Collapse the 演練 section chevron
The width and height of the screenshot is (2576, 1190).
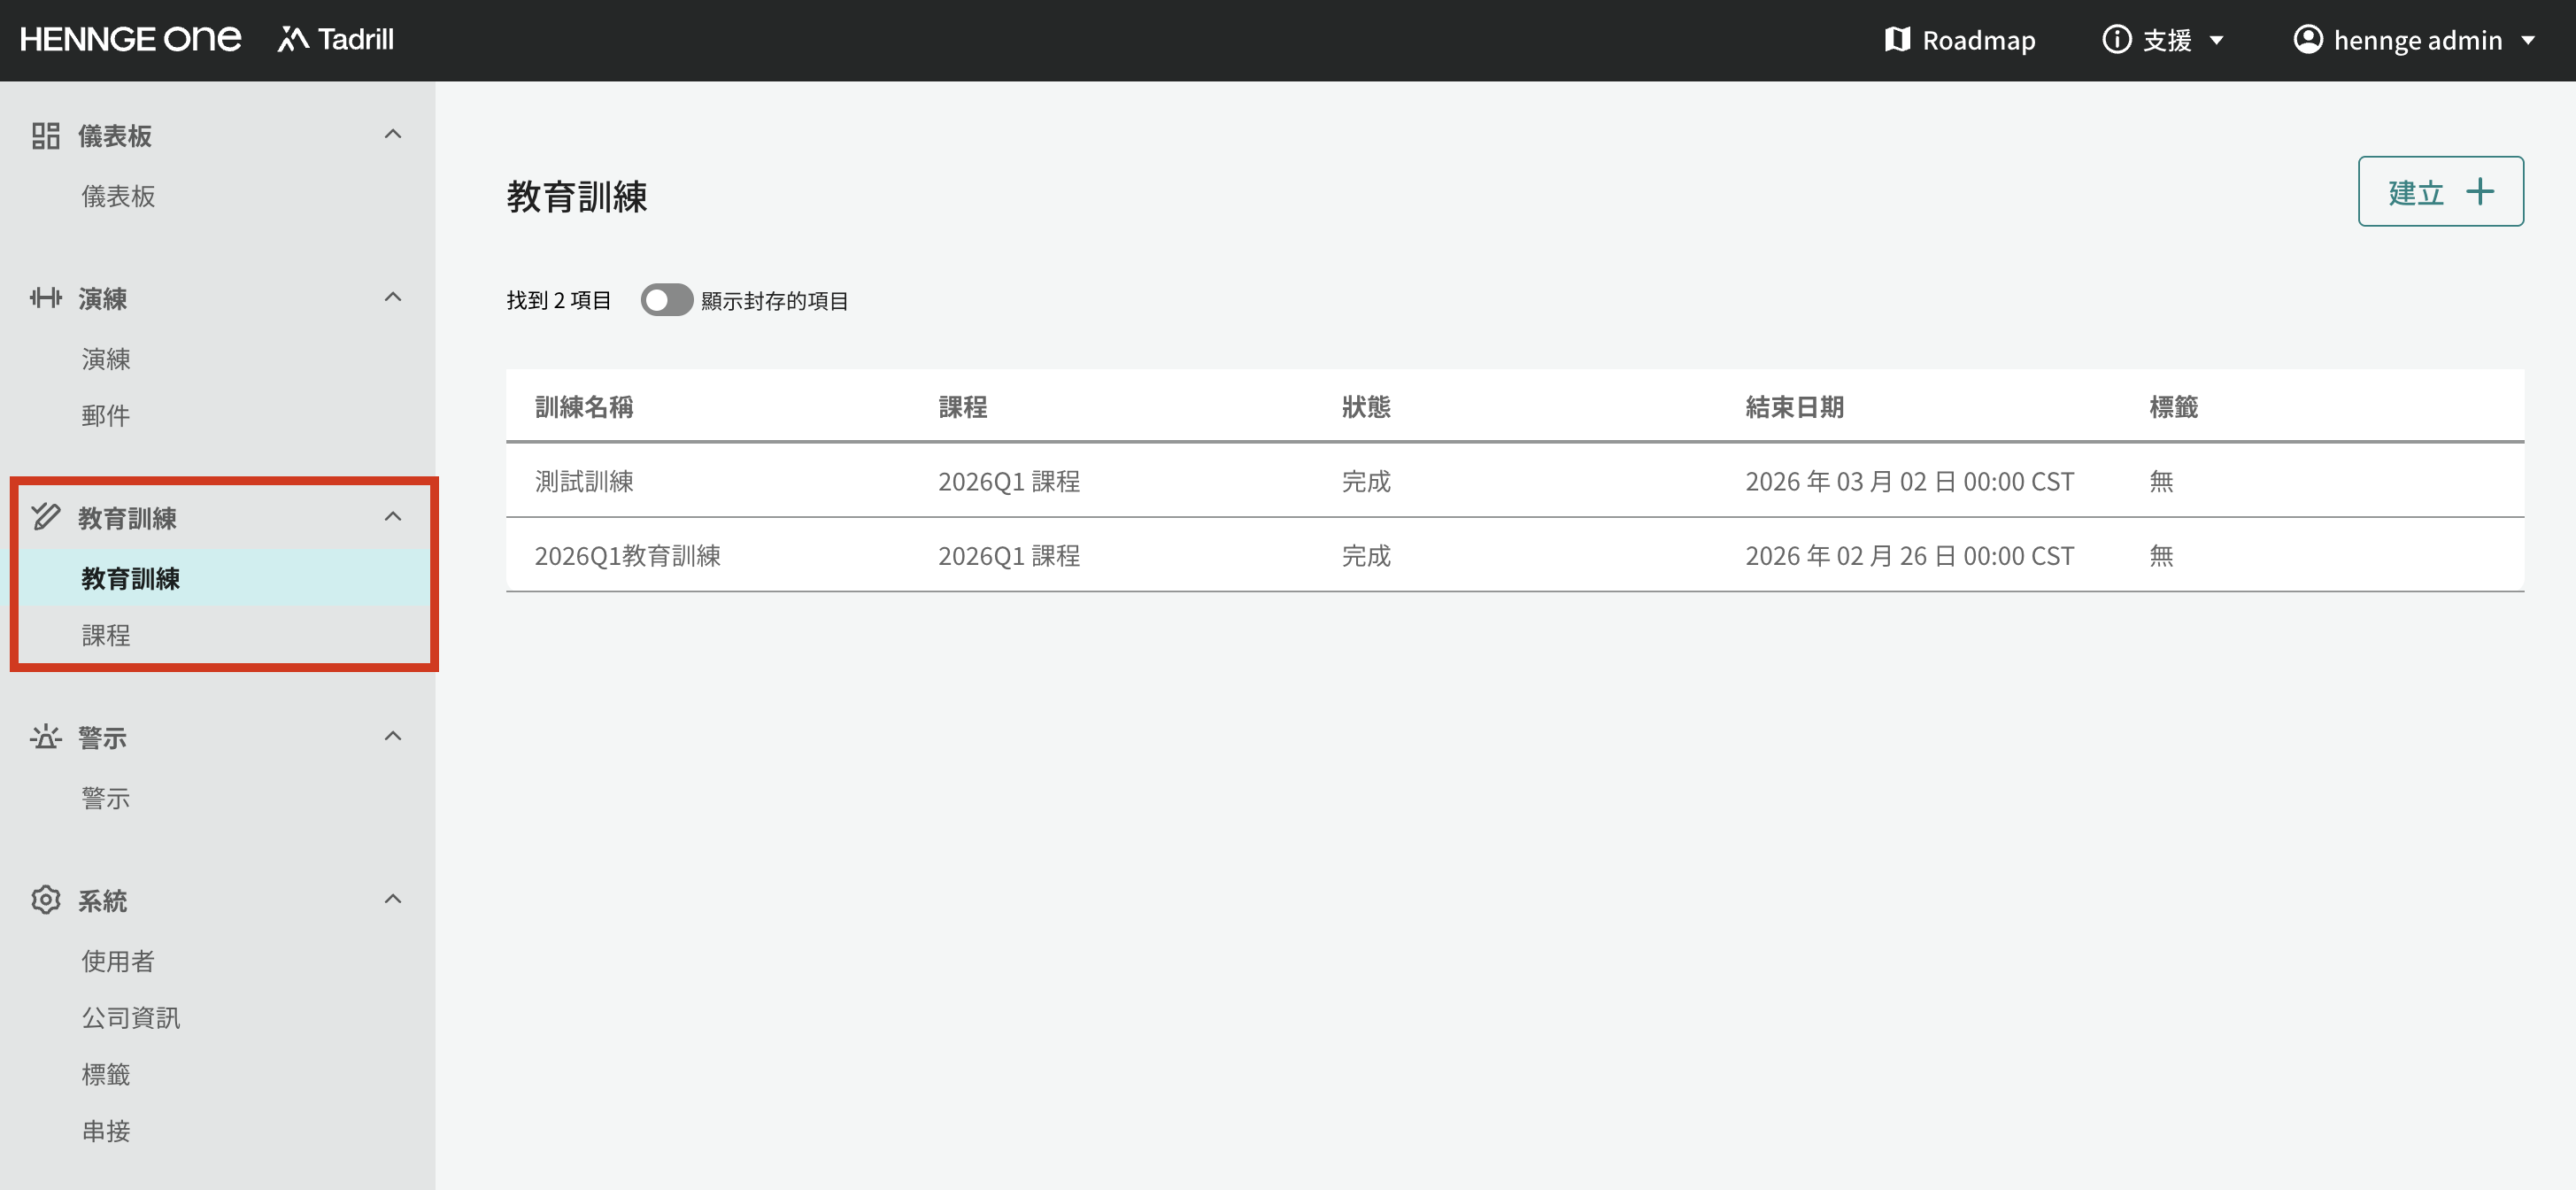[392, 297]
